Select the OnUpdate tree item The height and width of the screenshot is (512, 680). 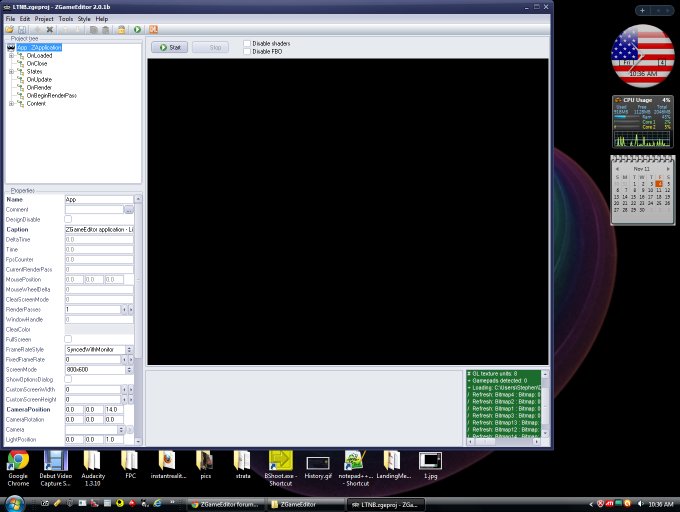pos(39,79)
